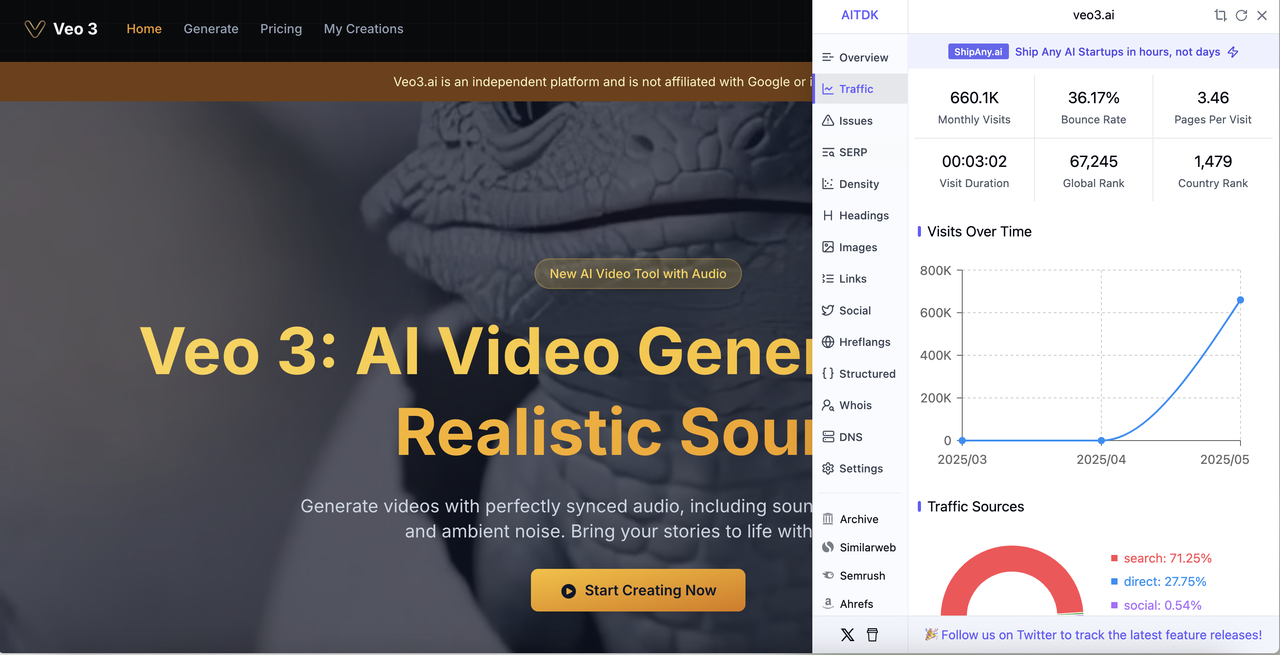The width and height of the screenshot is (1280, 655).
Task: Click the coffee cup icon beside X
Action: [872, 635]
